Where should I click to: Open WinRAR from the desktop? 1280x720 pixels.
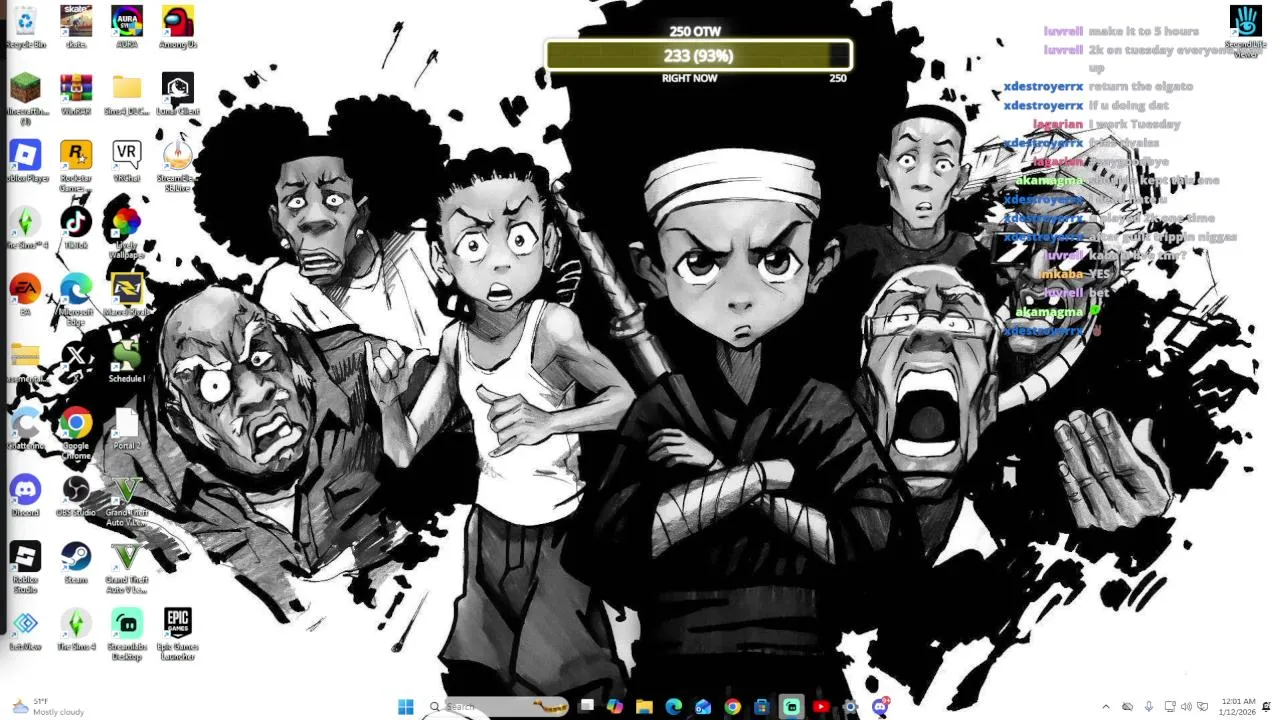(76, 94)
